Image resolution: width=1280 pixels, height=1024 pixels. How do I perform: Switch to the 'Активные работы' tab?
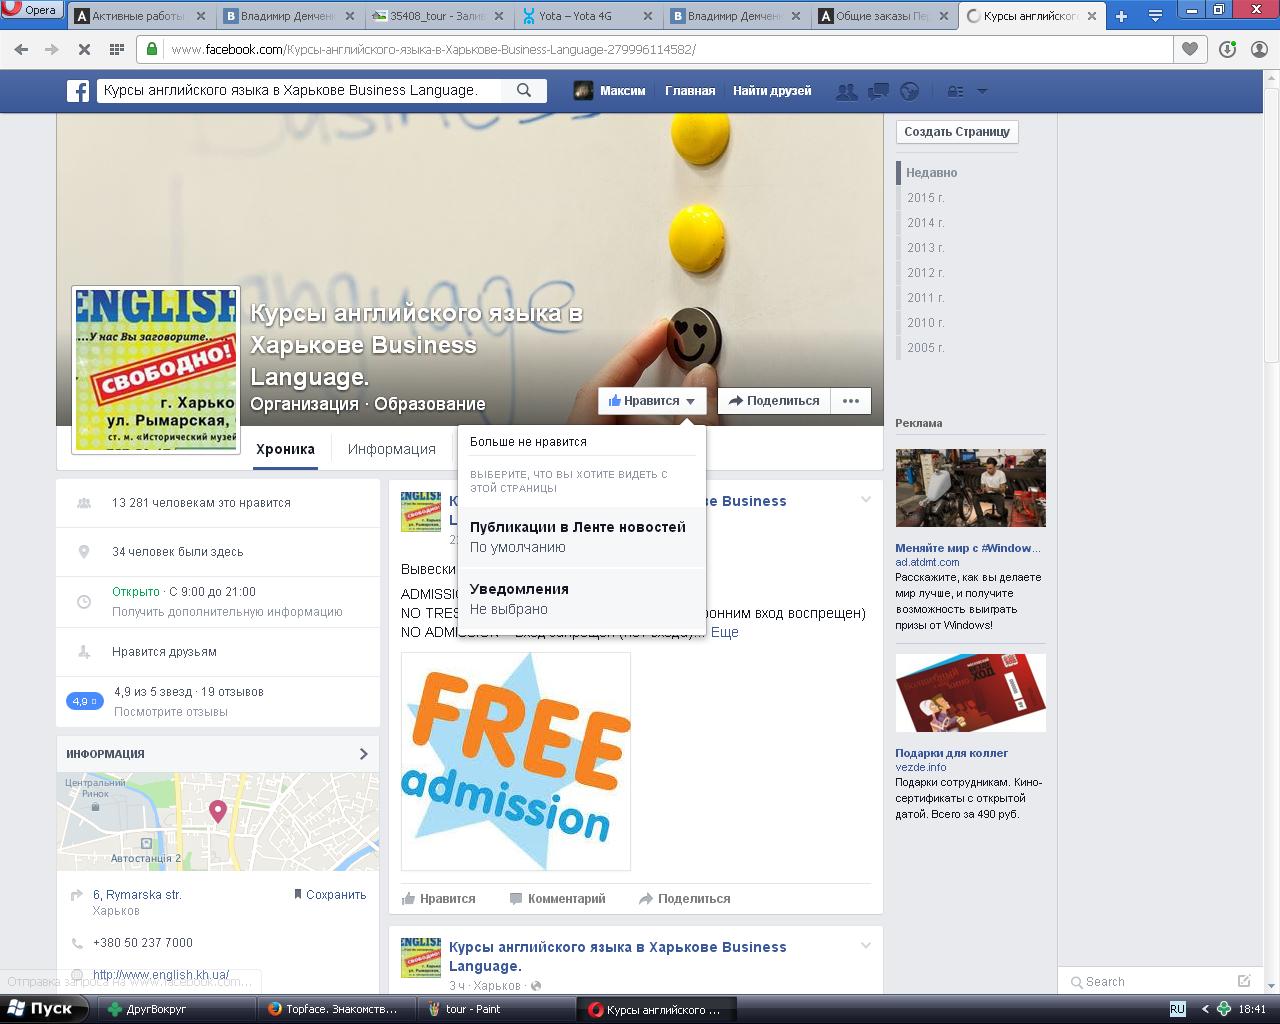tap(141, 16)
